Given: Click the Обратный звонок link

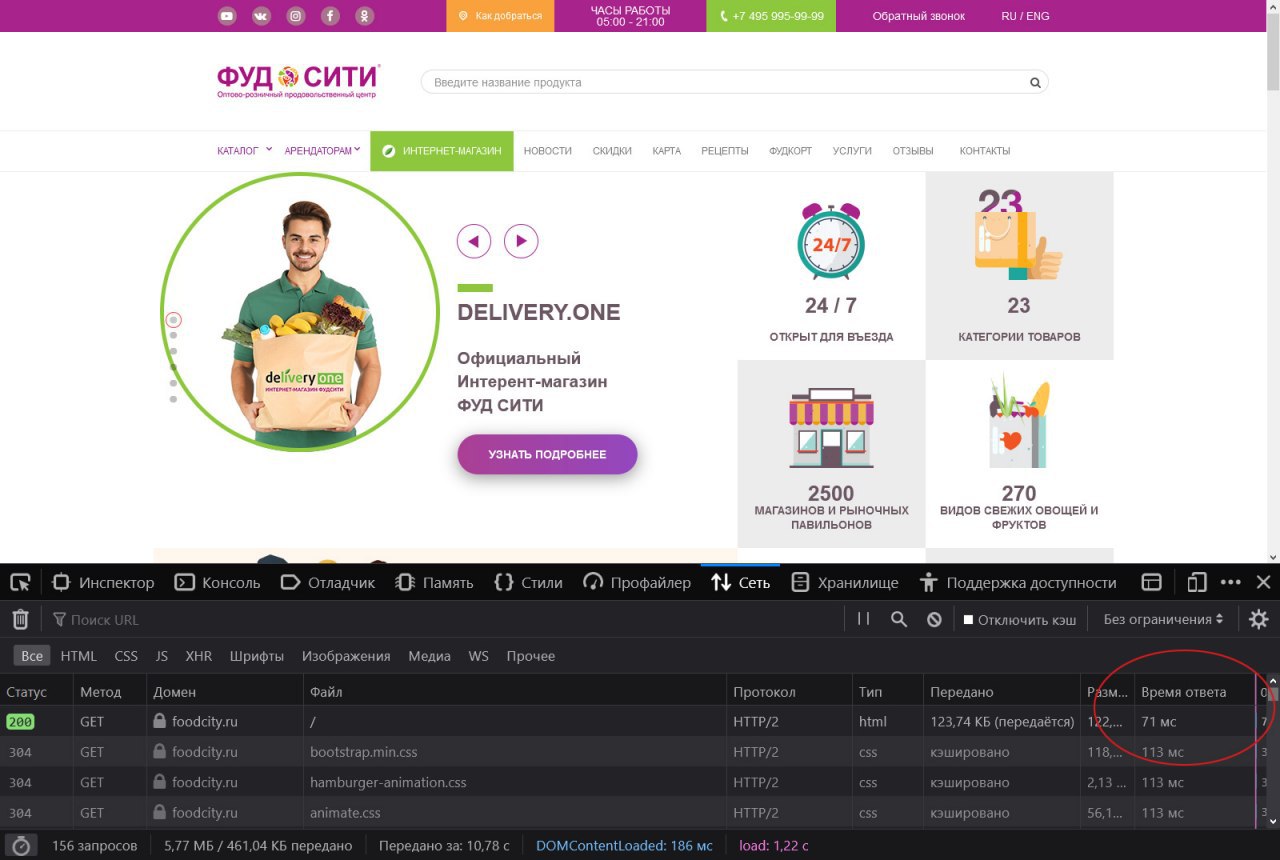Looking at the screenshot, I should [919, 16].
